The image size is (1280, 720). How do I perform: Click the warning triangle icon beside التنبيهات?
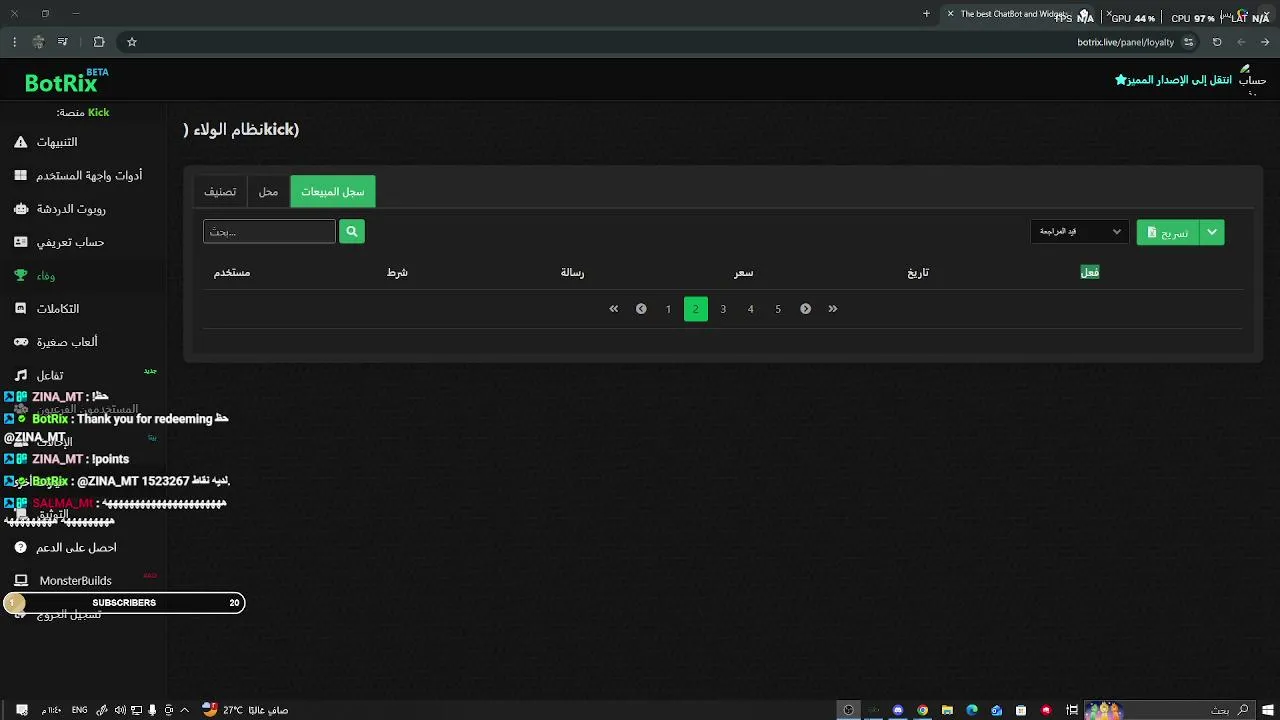coord(20,142)
